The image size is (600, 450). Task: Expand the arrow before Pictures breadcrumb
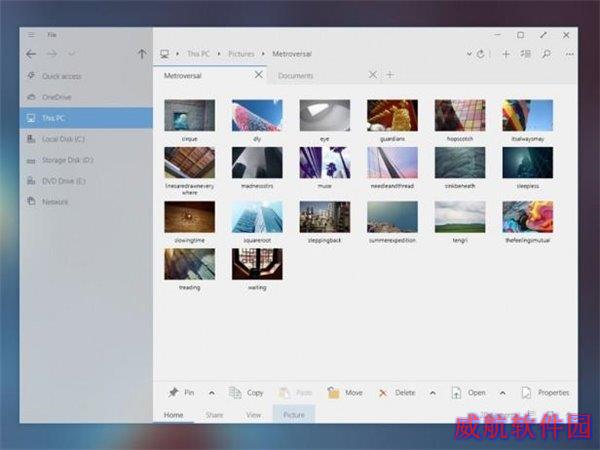pos(219,54)
